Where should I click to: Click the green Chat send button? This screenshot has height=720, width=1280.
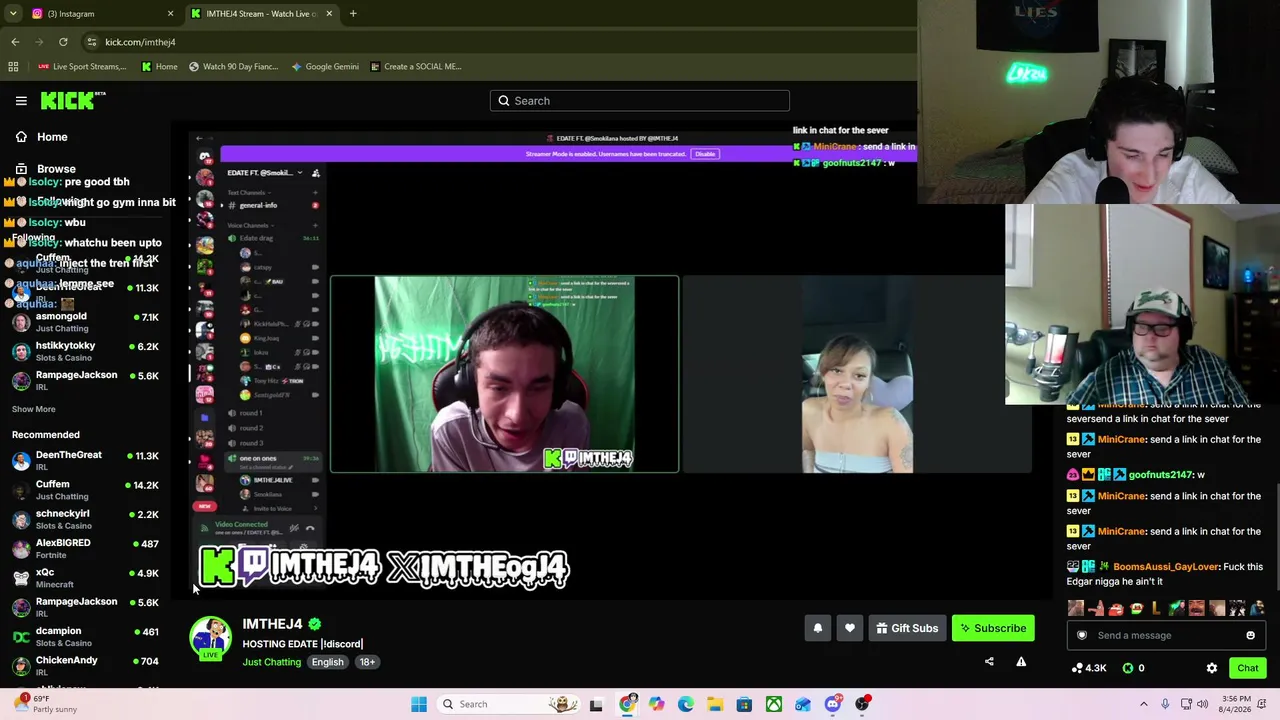1248,668
